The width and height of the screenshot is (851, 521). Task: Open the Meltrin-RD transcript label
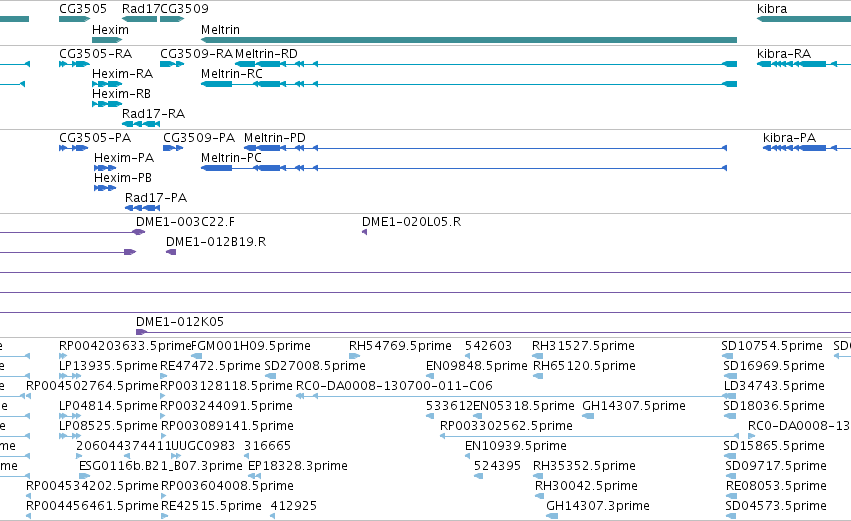tap(266, 54)
